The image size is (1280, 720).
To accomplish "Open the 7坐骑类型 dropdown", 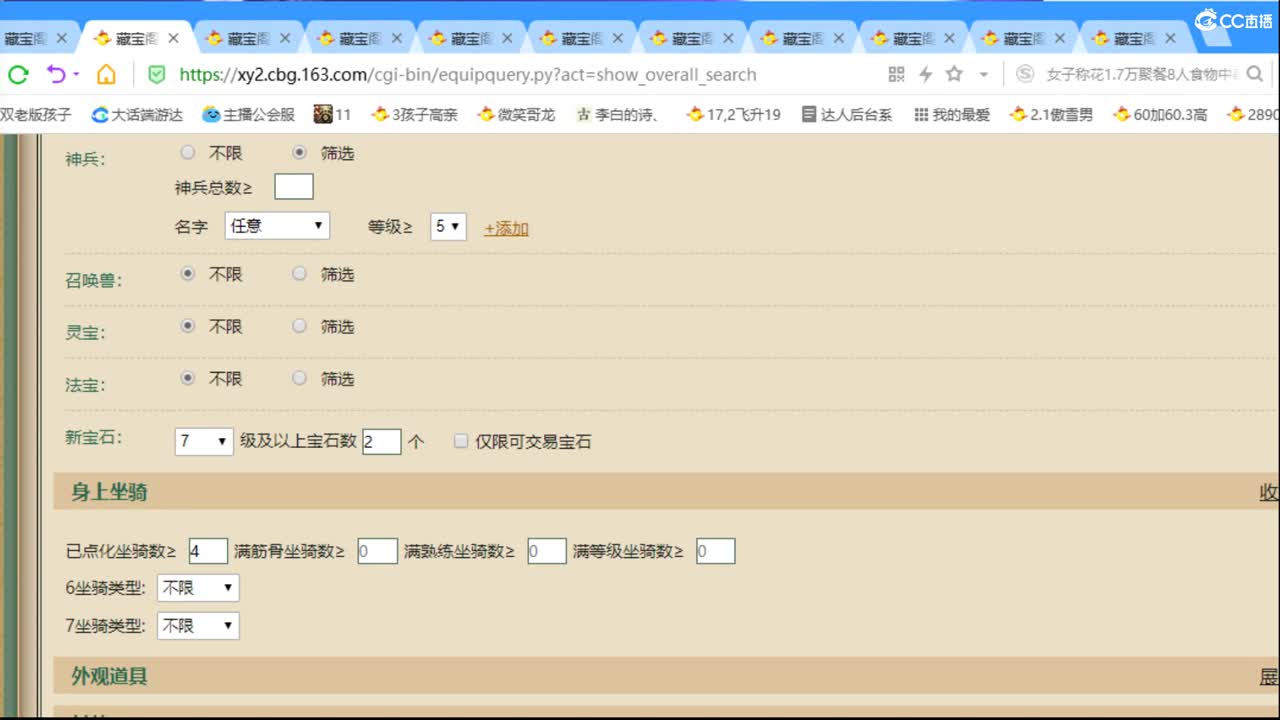I will [x=198, y=626].
